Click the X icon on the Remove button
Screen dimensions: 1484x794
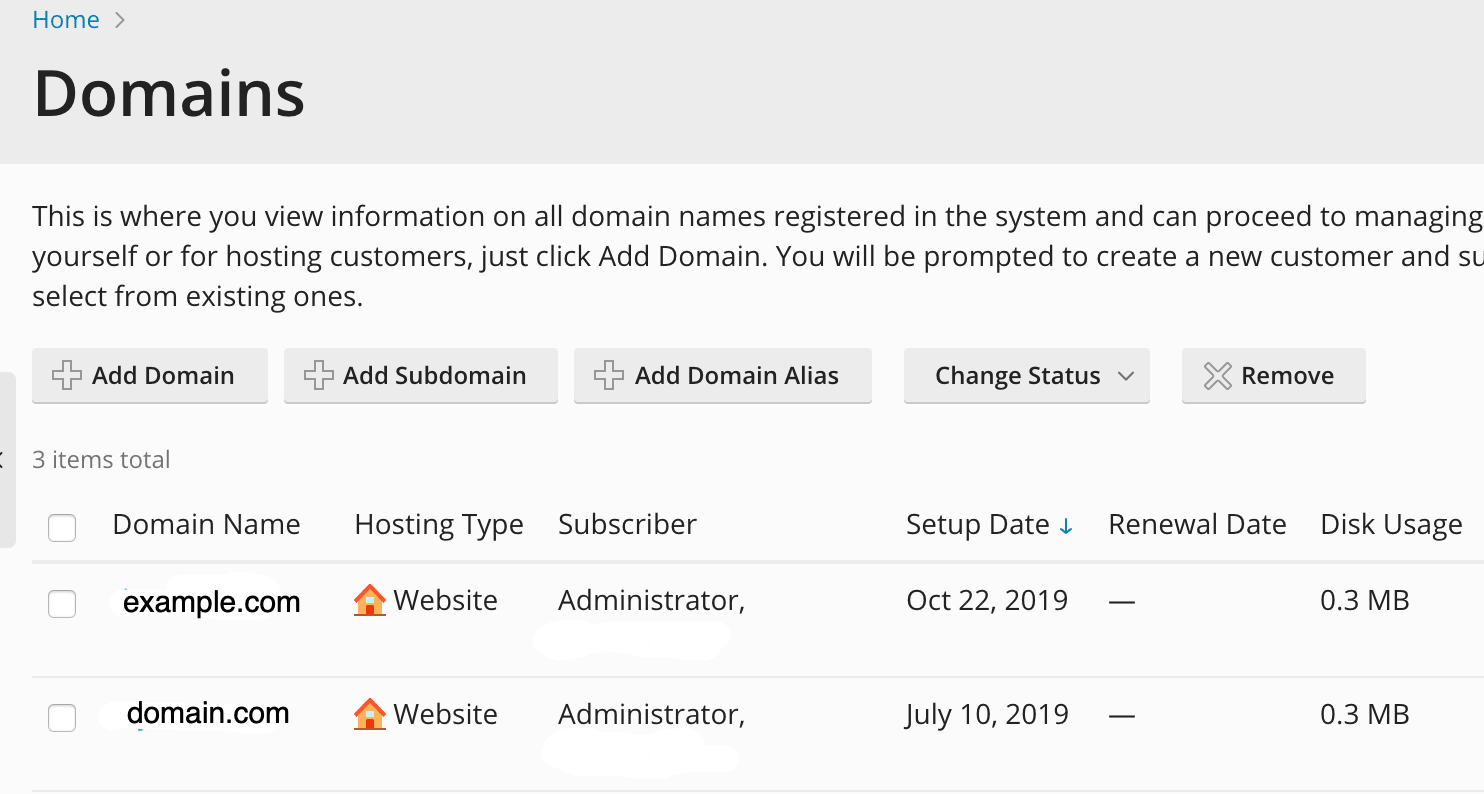[1216, 375]
